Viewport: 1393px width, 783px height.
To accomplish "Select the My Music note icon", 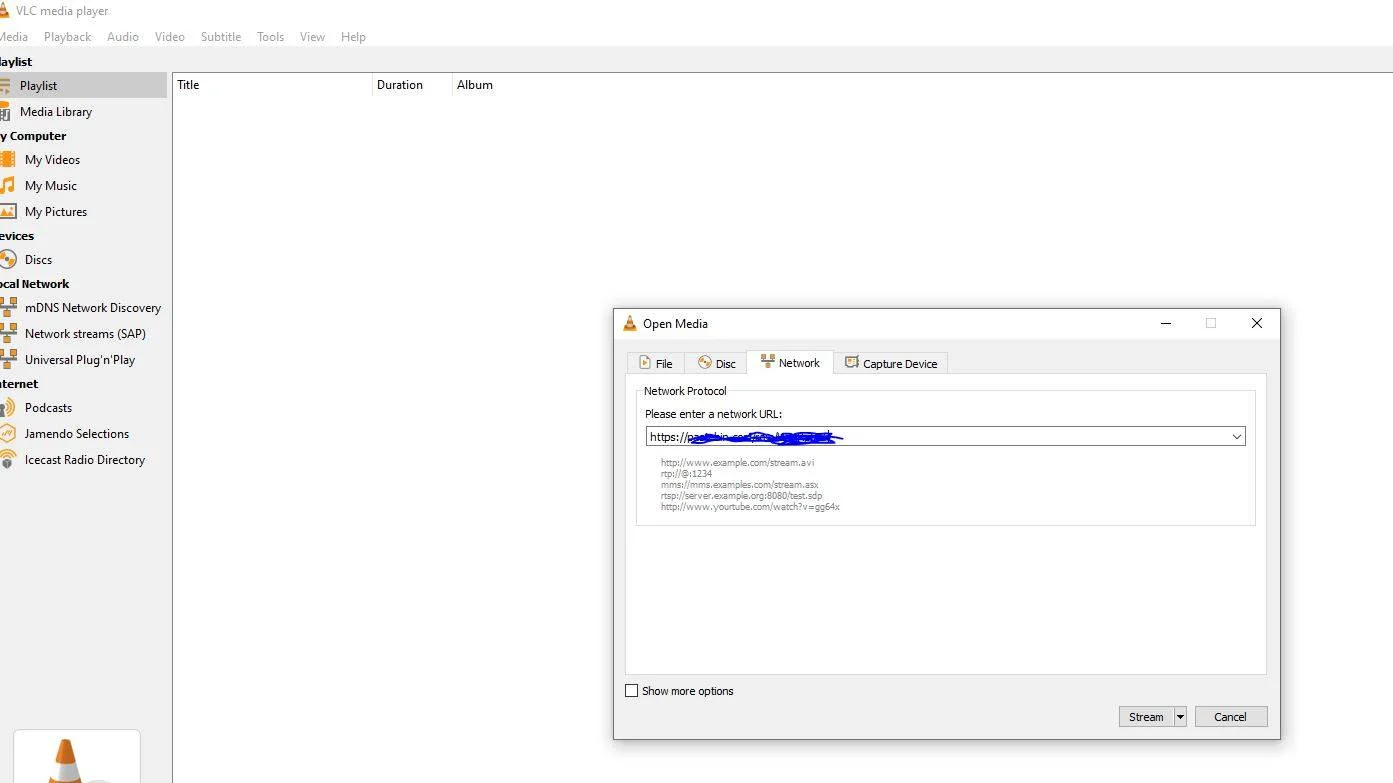I will [x=8, y=186].
